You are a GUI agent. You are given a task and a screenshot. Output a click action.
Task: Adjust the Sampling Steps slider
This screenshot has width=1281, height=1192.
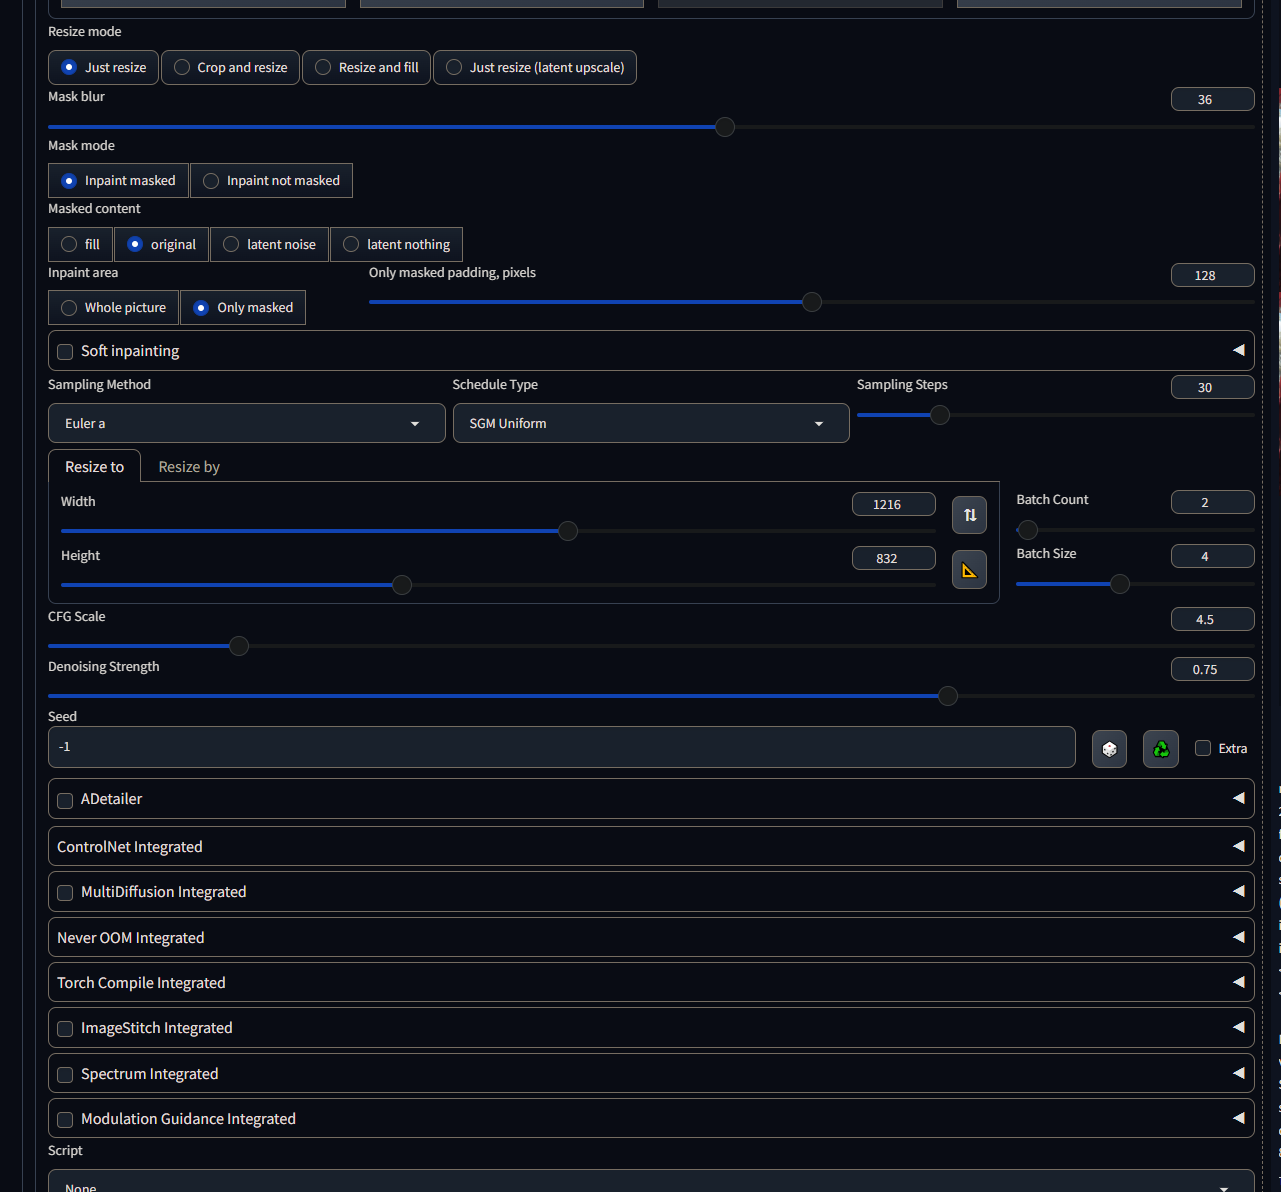tap(1055, 415)
